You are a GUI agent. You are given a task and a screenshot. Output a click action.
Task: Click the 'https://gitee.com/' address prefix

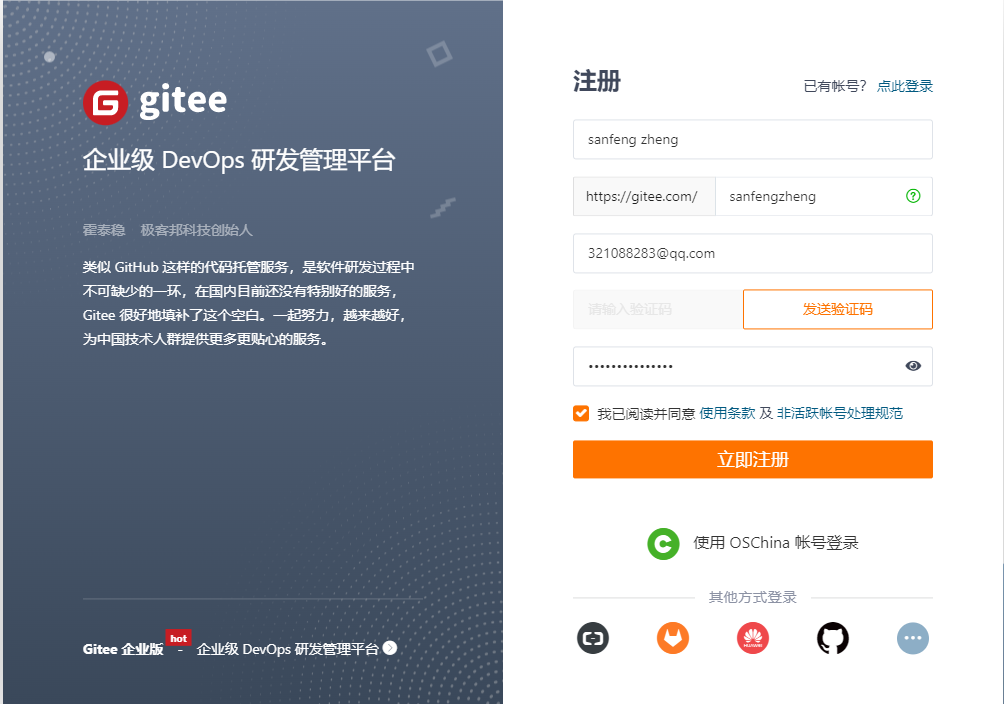click(644, 197)
